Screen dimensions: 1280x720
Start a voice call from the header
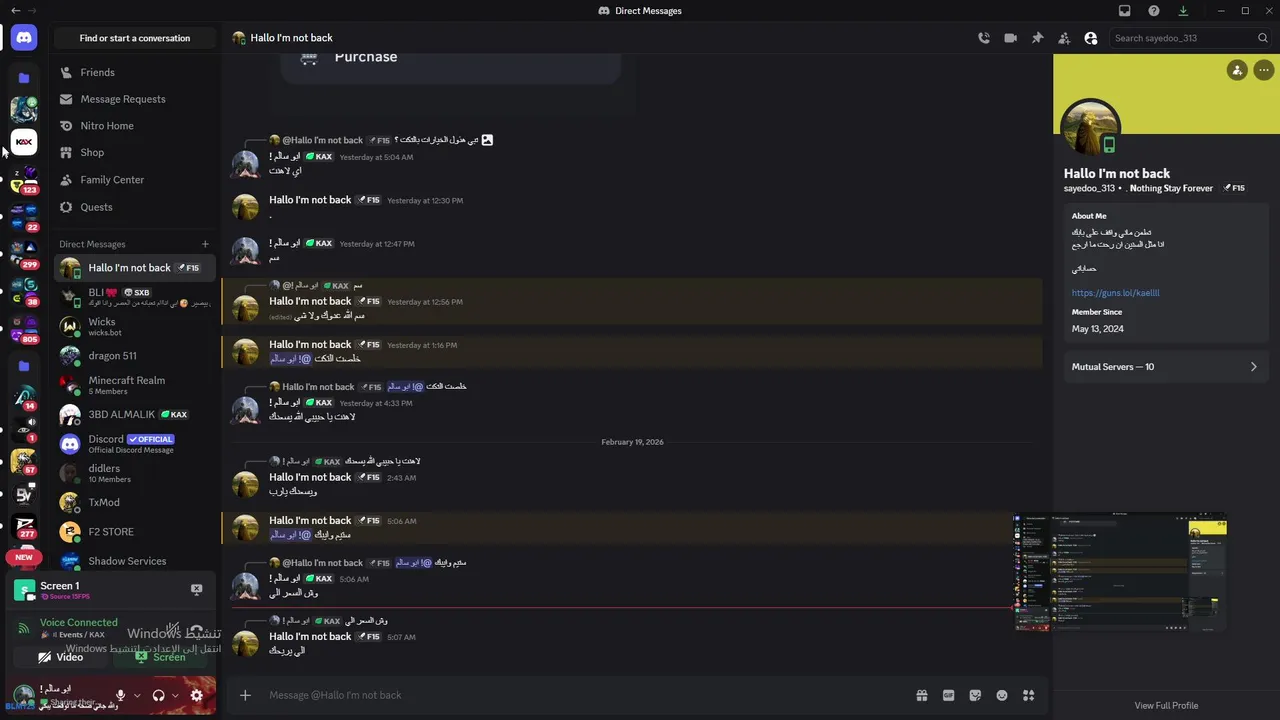(984, 38)
